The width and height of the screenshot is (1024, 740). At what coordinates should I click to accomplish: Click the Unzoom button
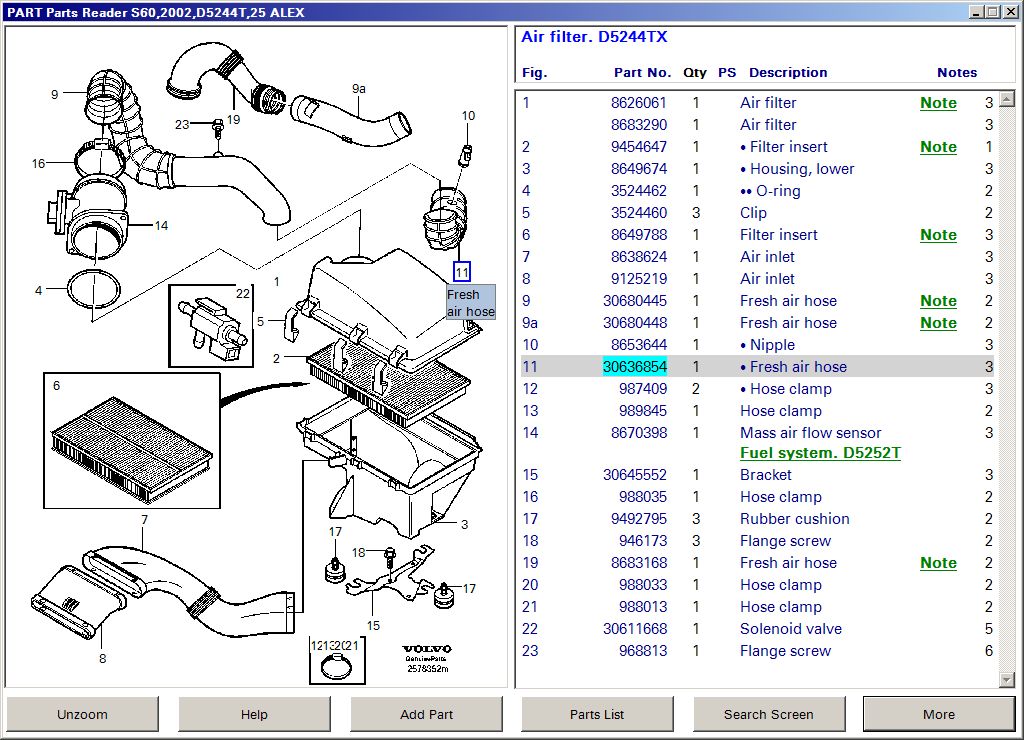(x=82, y=714)
